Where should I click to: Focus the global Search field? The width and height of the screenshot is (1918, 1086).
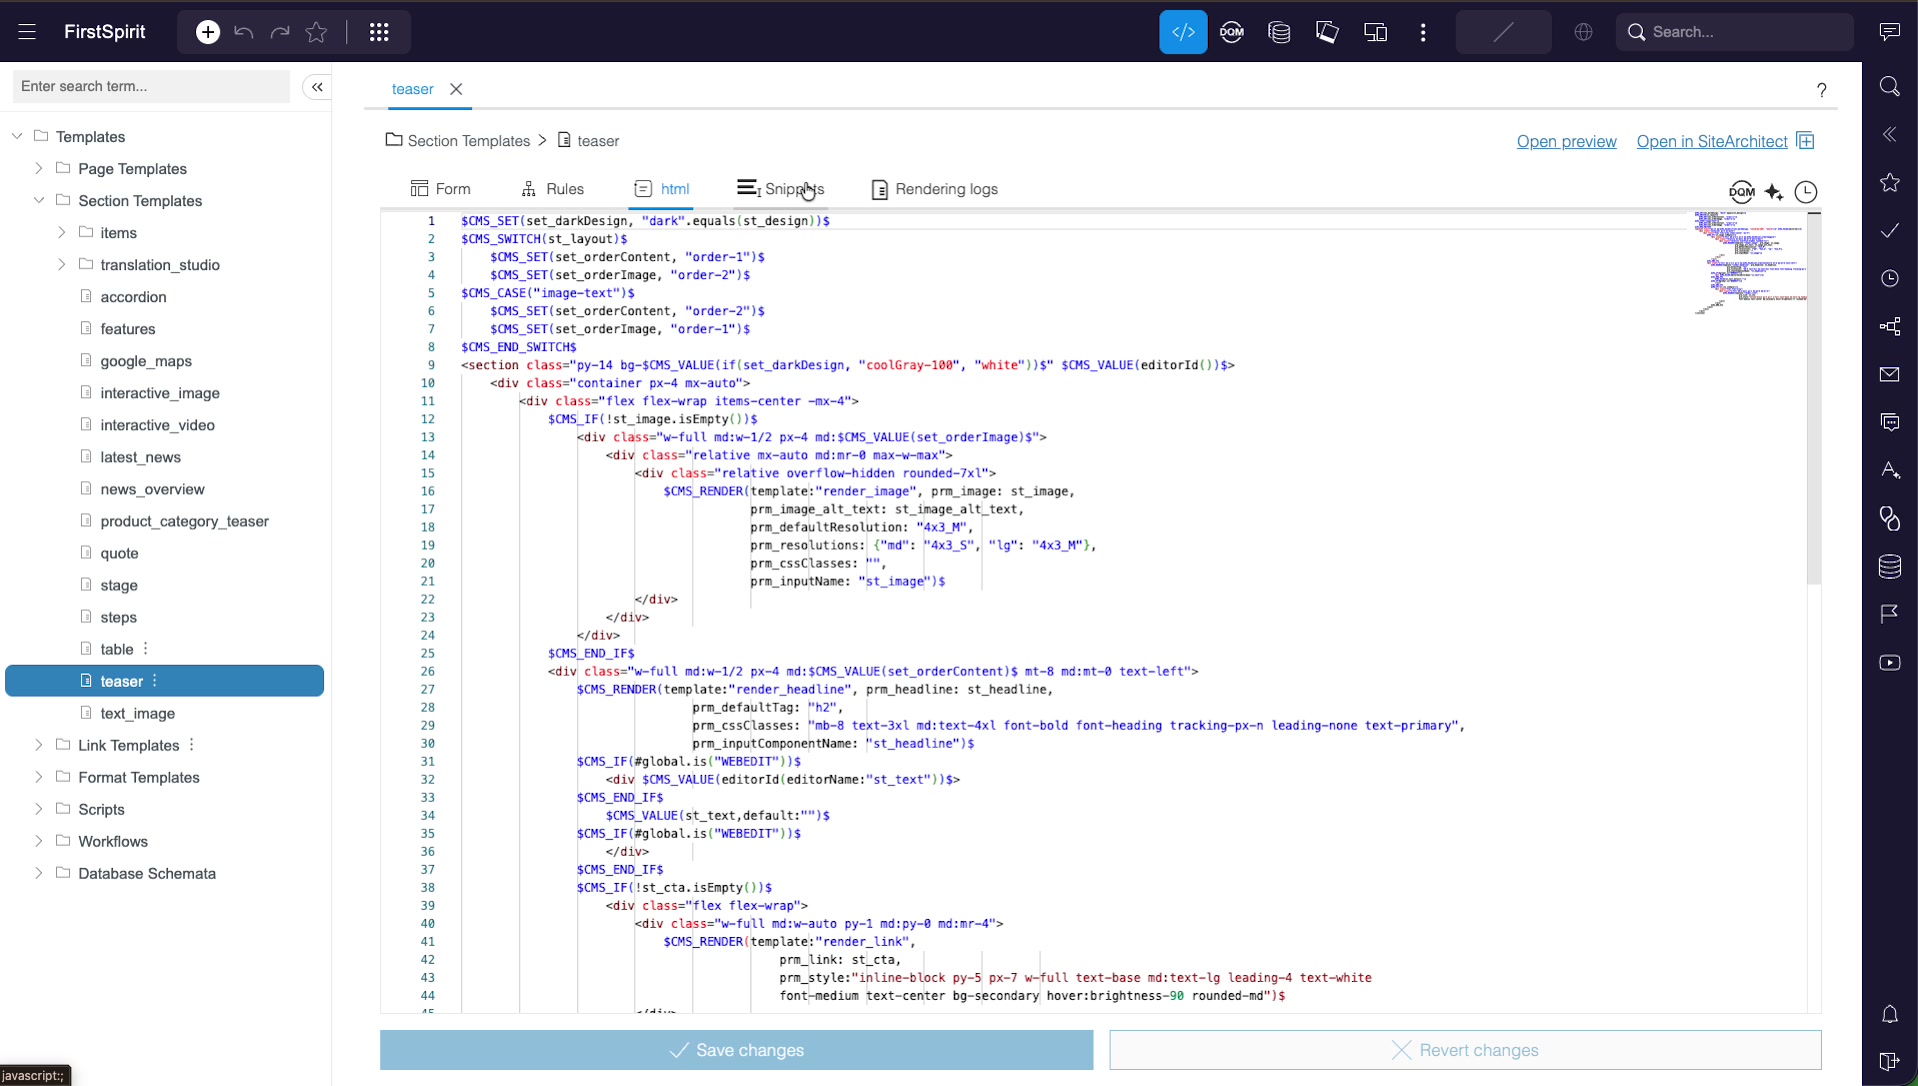coord(1735,32)
